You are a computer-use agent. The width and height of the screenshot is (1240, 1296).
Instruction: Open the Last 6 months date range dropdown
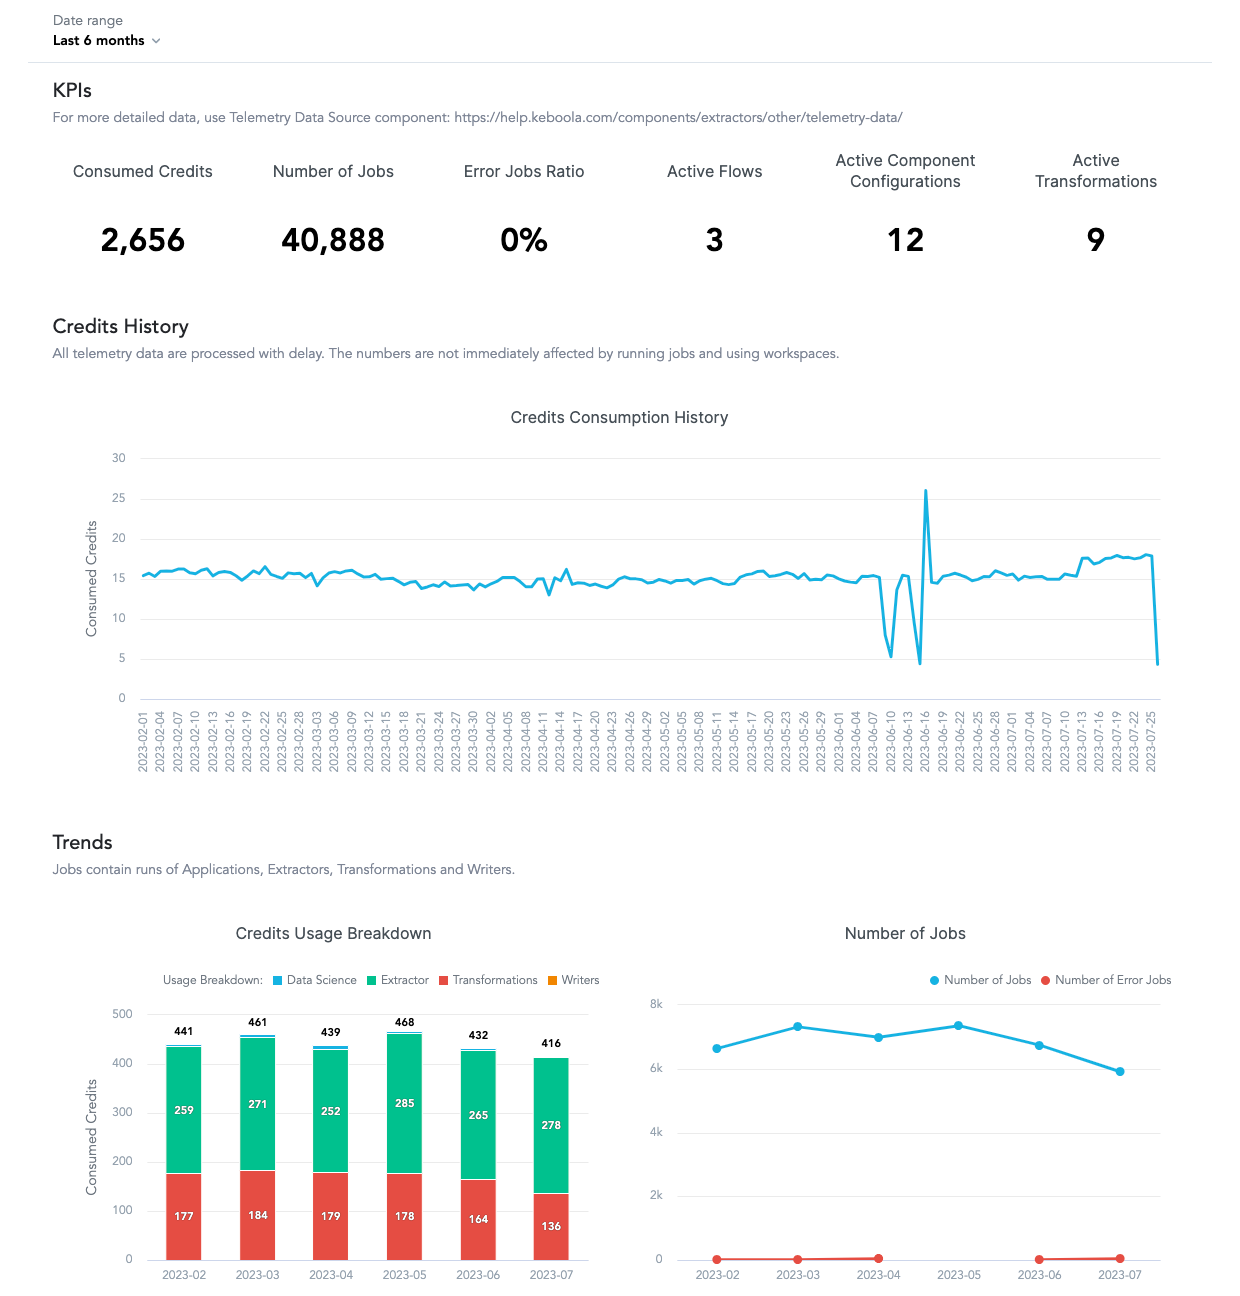click(x=106, y=41)
